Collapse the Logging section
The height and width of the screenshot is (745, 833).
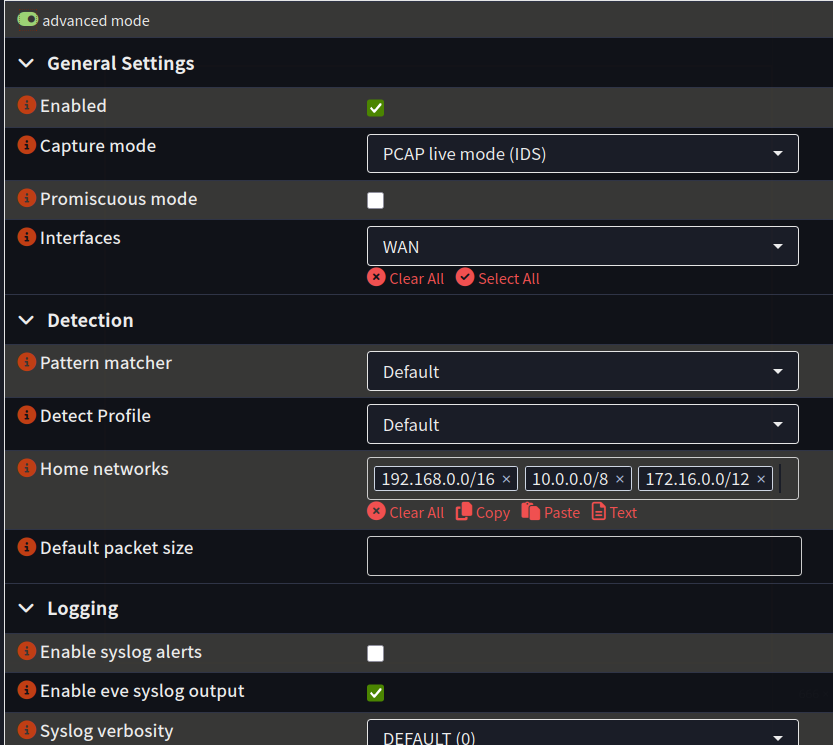(x=26, y=608)
